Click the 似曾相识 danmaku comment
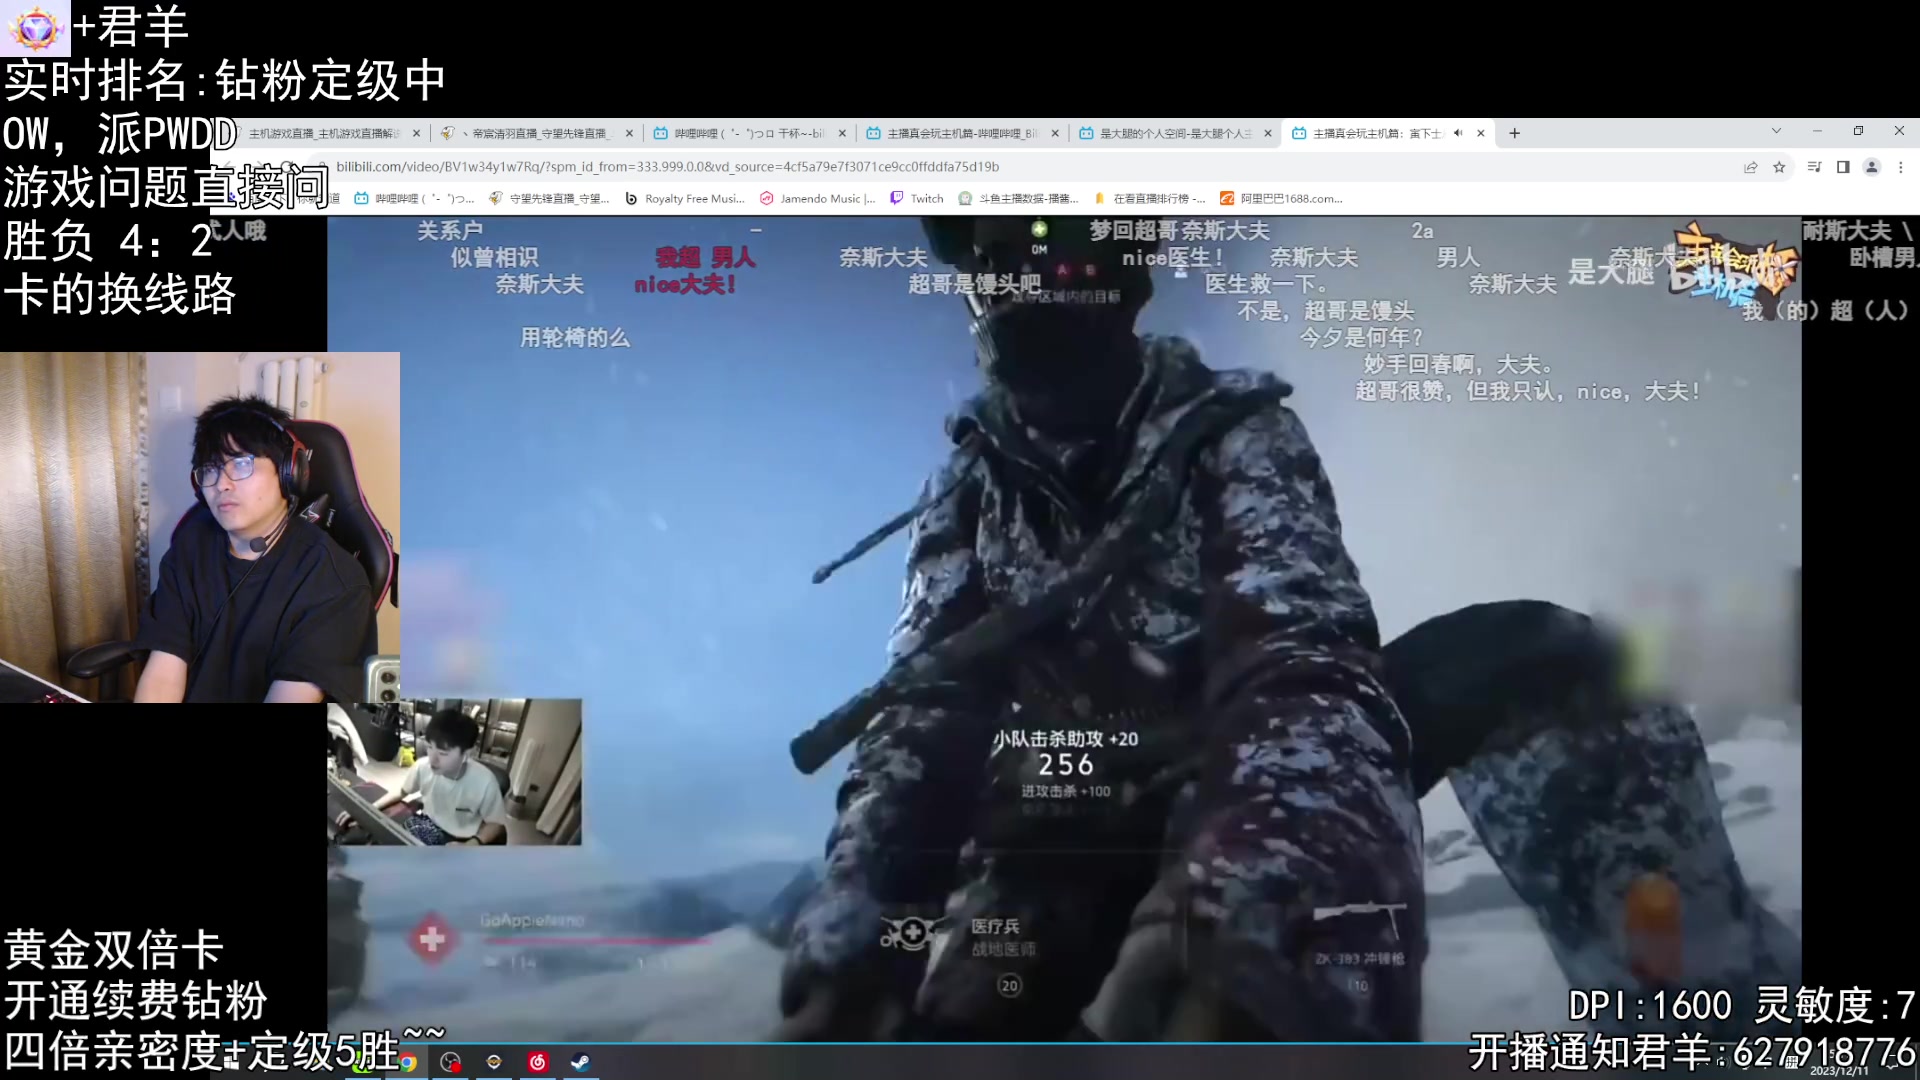 [494, 258]
